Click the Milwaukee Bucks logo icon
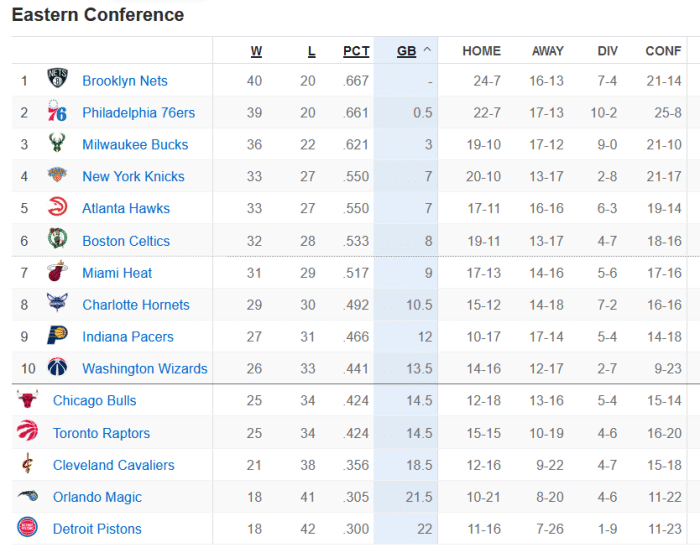Viewport: 700px width, 553px height. click(x=57, y=144)
